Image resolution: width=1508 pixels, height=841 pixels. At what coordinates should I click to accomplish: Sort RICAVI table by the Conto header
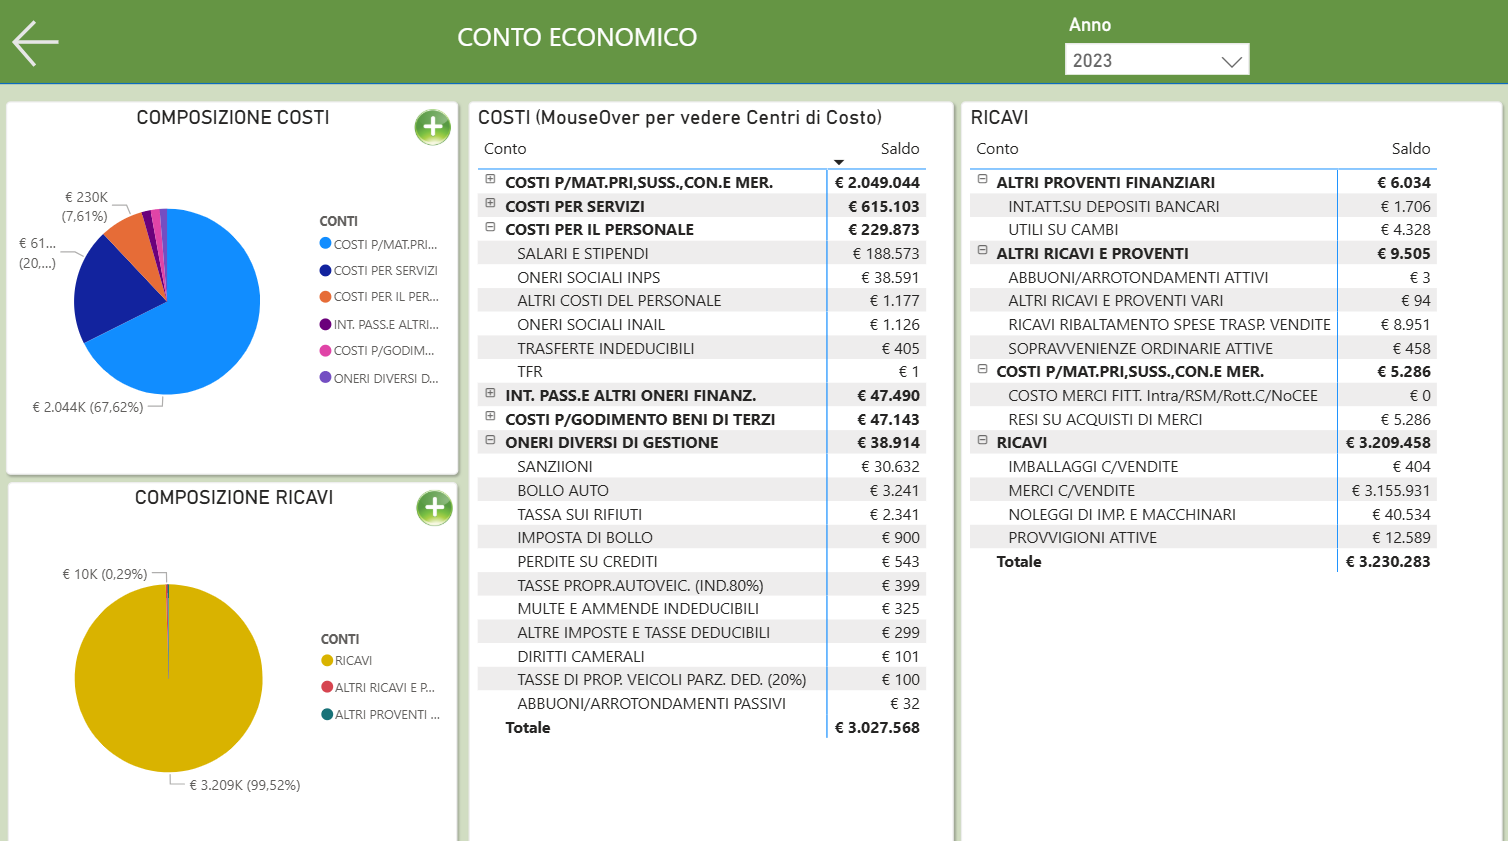[997, 149]
